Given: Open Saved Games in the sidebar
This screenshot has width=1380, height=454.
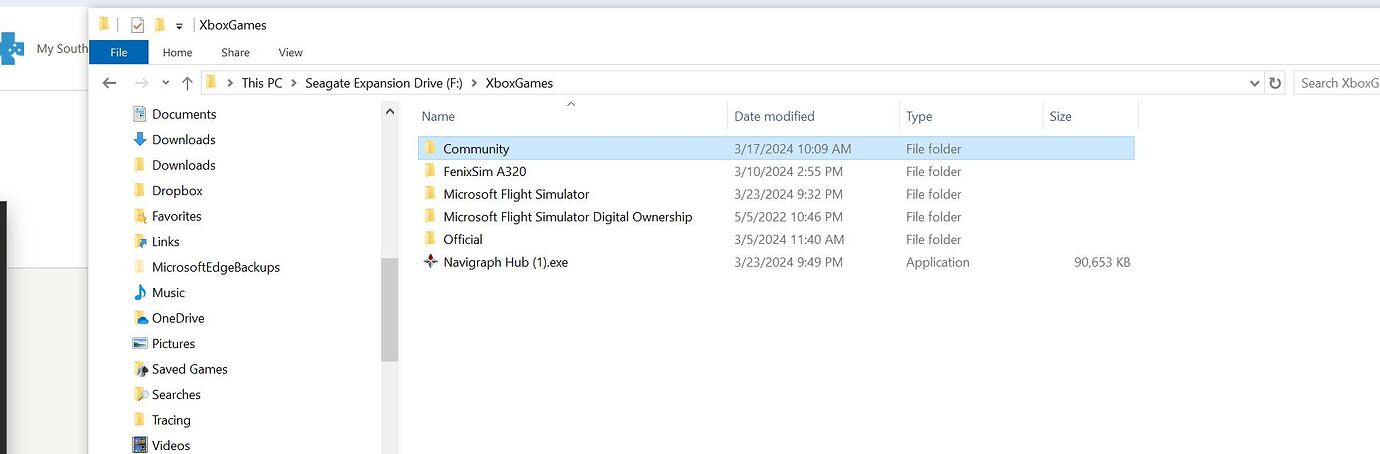Looking at the screenshot, I should coord(189,369).
